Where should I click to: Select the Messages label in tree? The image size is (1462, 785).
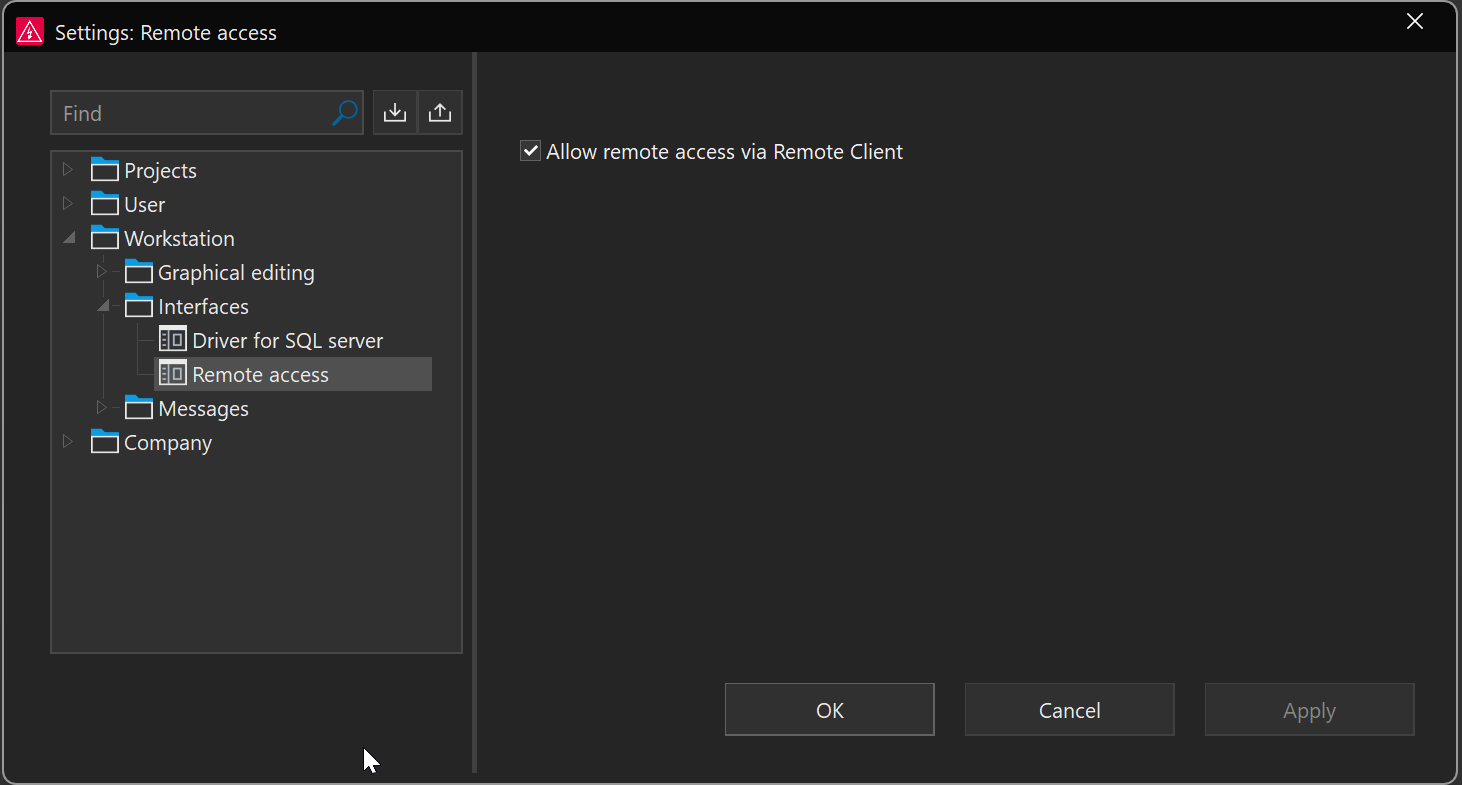point(203,409)
